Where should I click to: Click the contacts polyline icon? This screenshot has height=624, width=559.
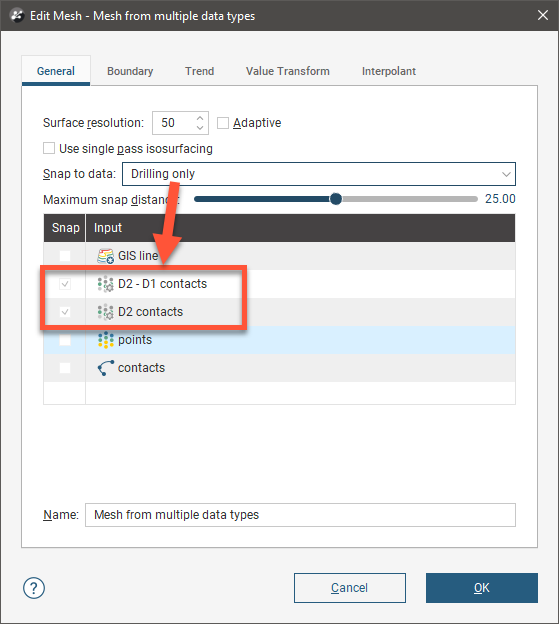pos(106,368)
